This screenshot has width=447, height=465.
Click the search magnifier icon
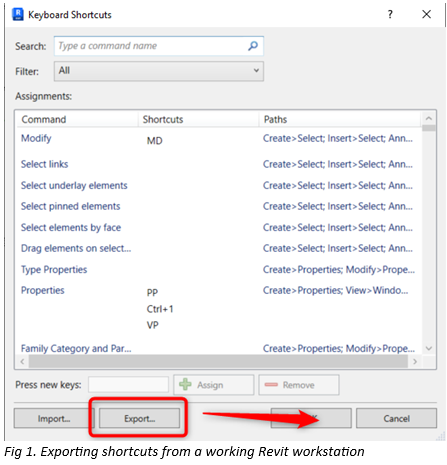tap(253, 46)
